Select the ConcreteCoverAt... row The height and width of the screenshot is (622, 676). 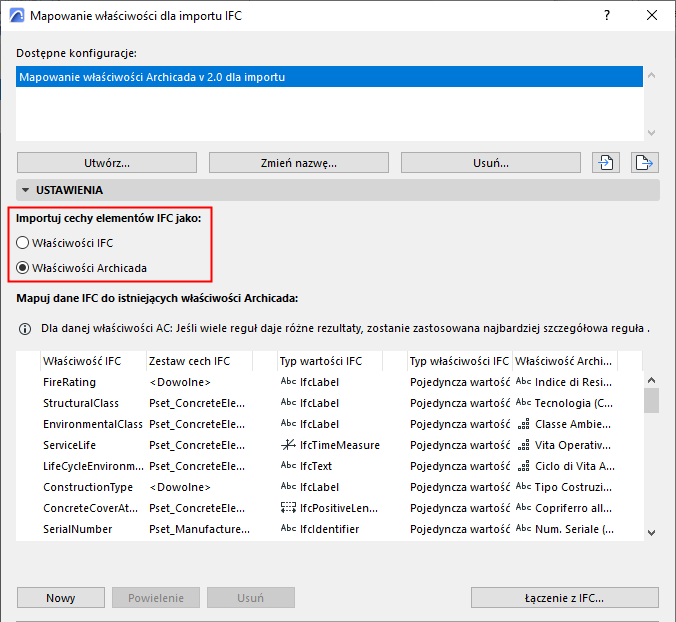click(x=329, y=508)
